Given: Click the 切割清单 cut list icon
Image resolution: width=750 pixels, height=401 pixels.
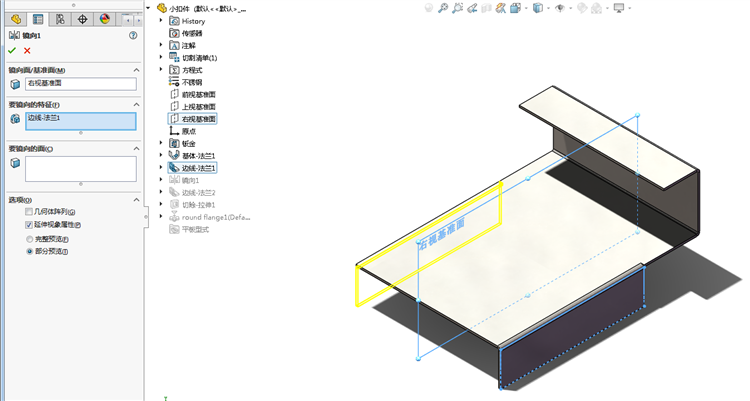Looking at the screenshot, I should point(174,57).
